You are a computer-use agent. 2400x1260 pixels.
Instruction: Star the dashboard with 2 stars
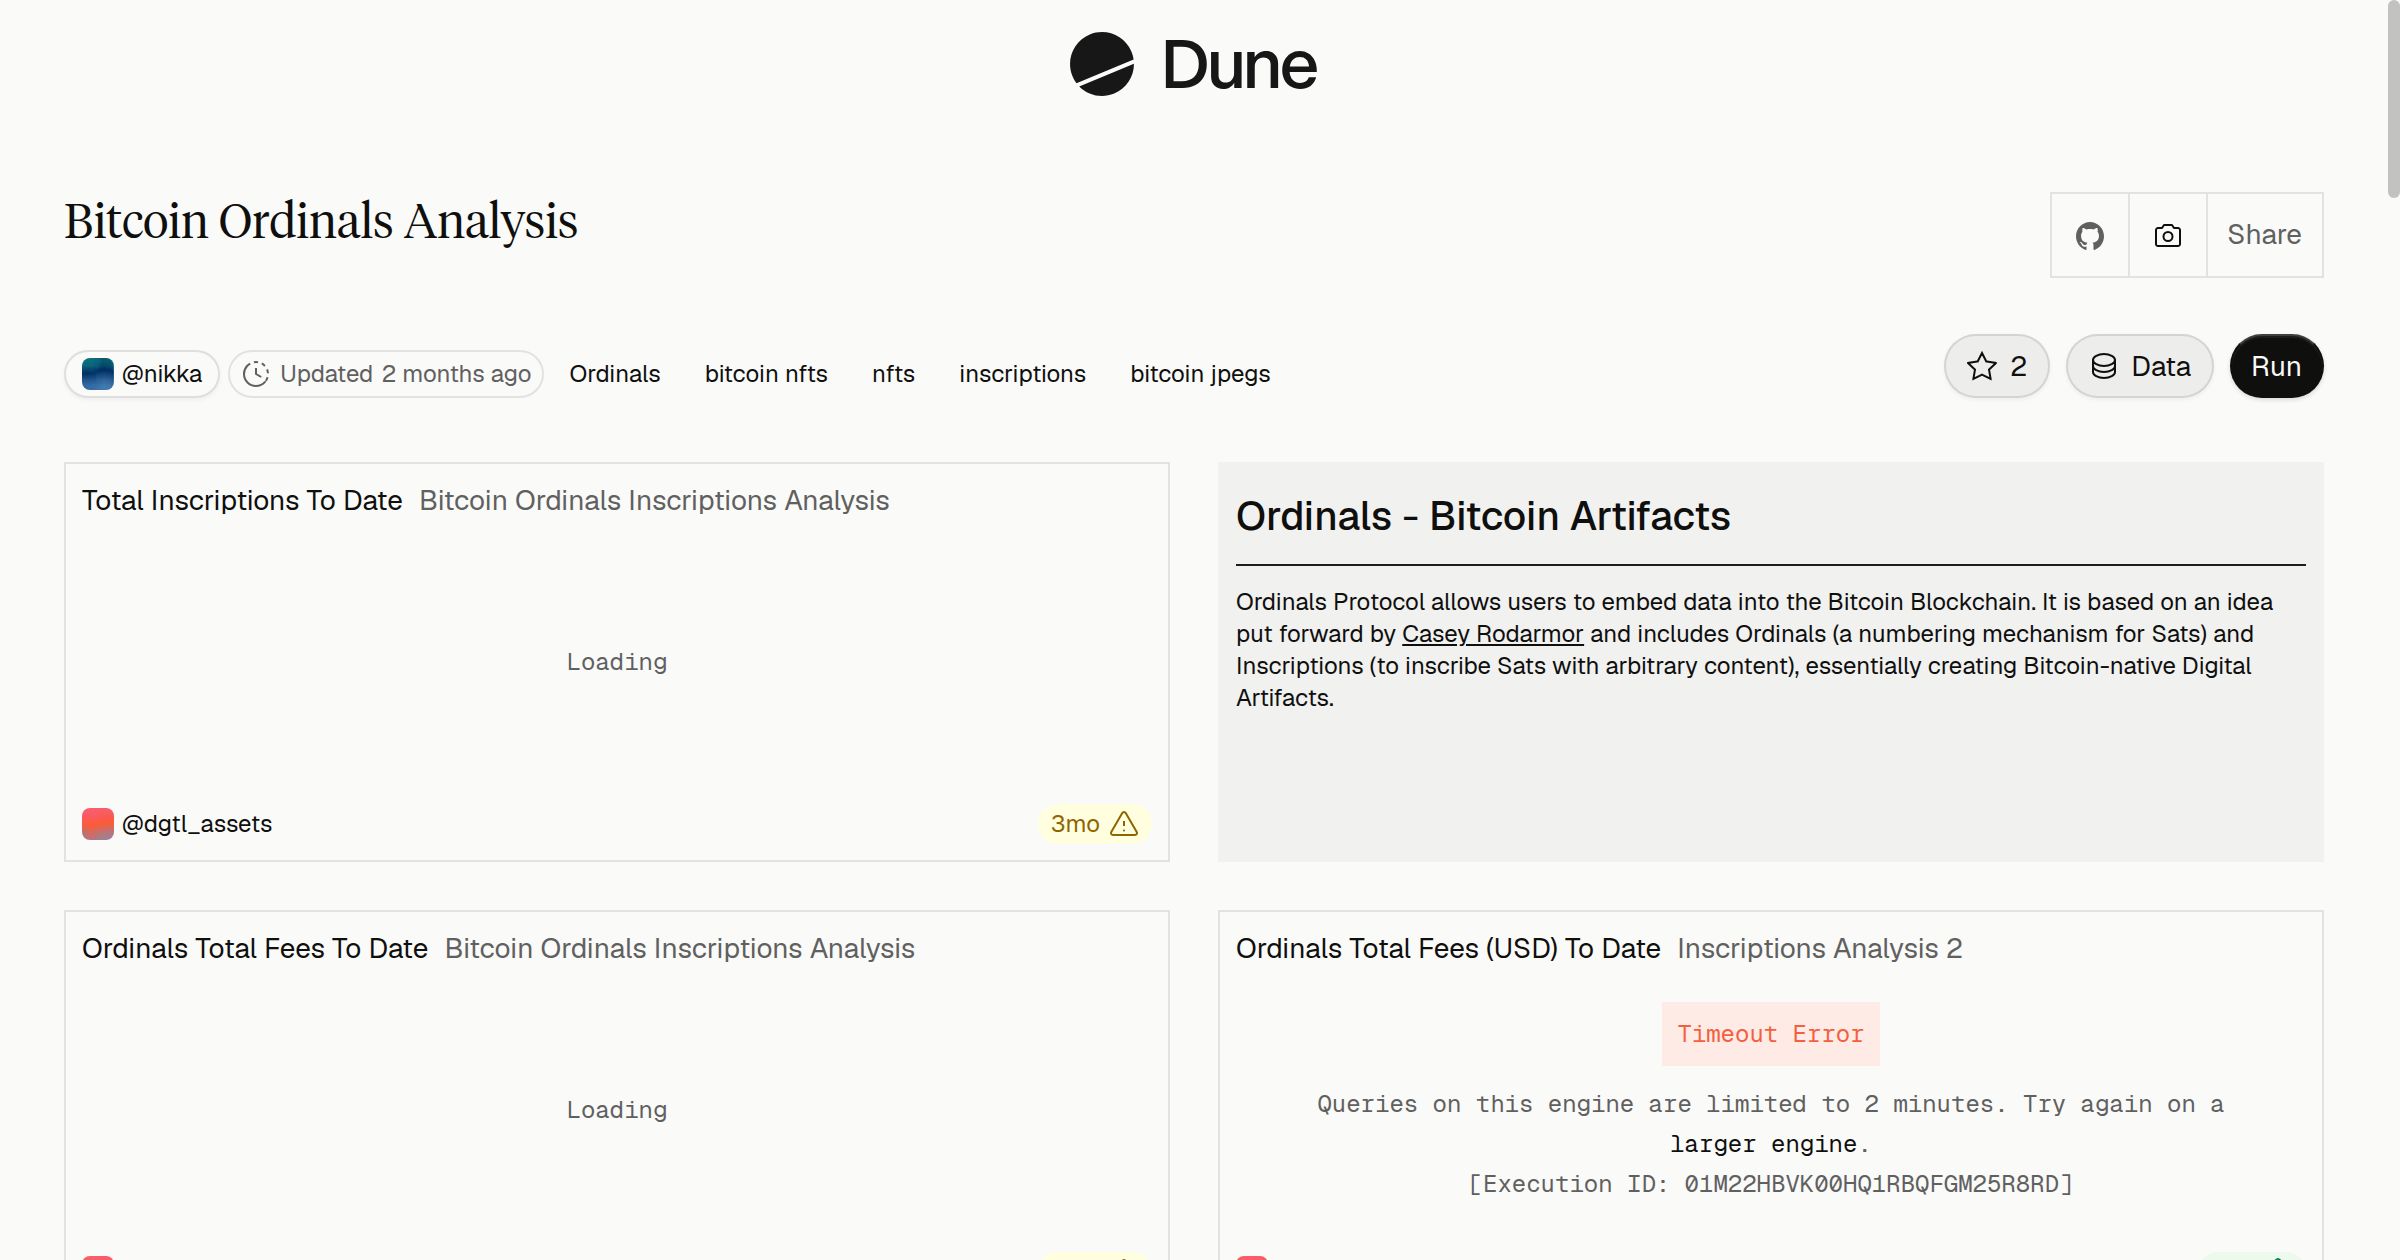point(1996,366)
